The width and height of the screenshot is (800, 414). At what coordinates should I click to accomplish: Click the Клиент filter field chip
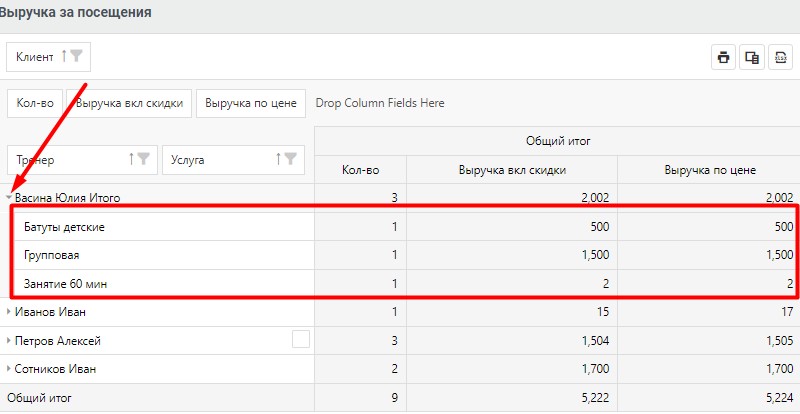tap(48, 57)
